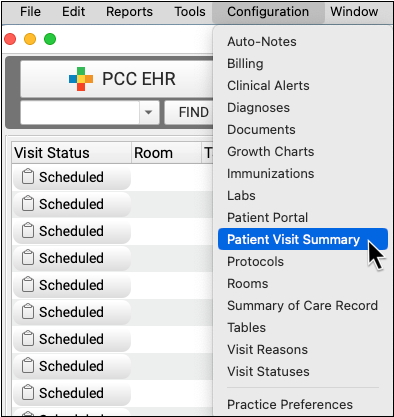Click the yellow minimize window button
The width and height of the screenshot is (394, 417).
pos(30,39)
